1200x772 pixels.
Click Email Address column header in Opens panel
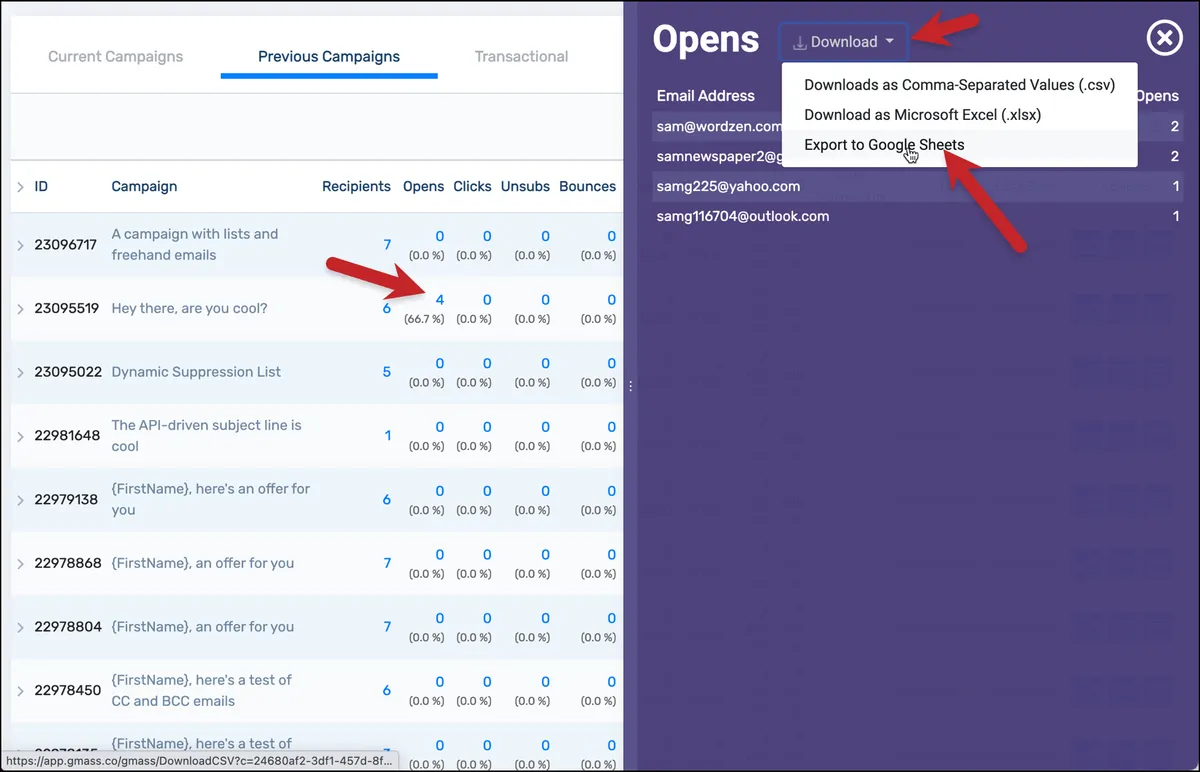(706, 96)
